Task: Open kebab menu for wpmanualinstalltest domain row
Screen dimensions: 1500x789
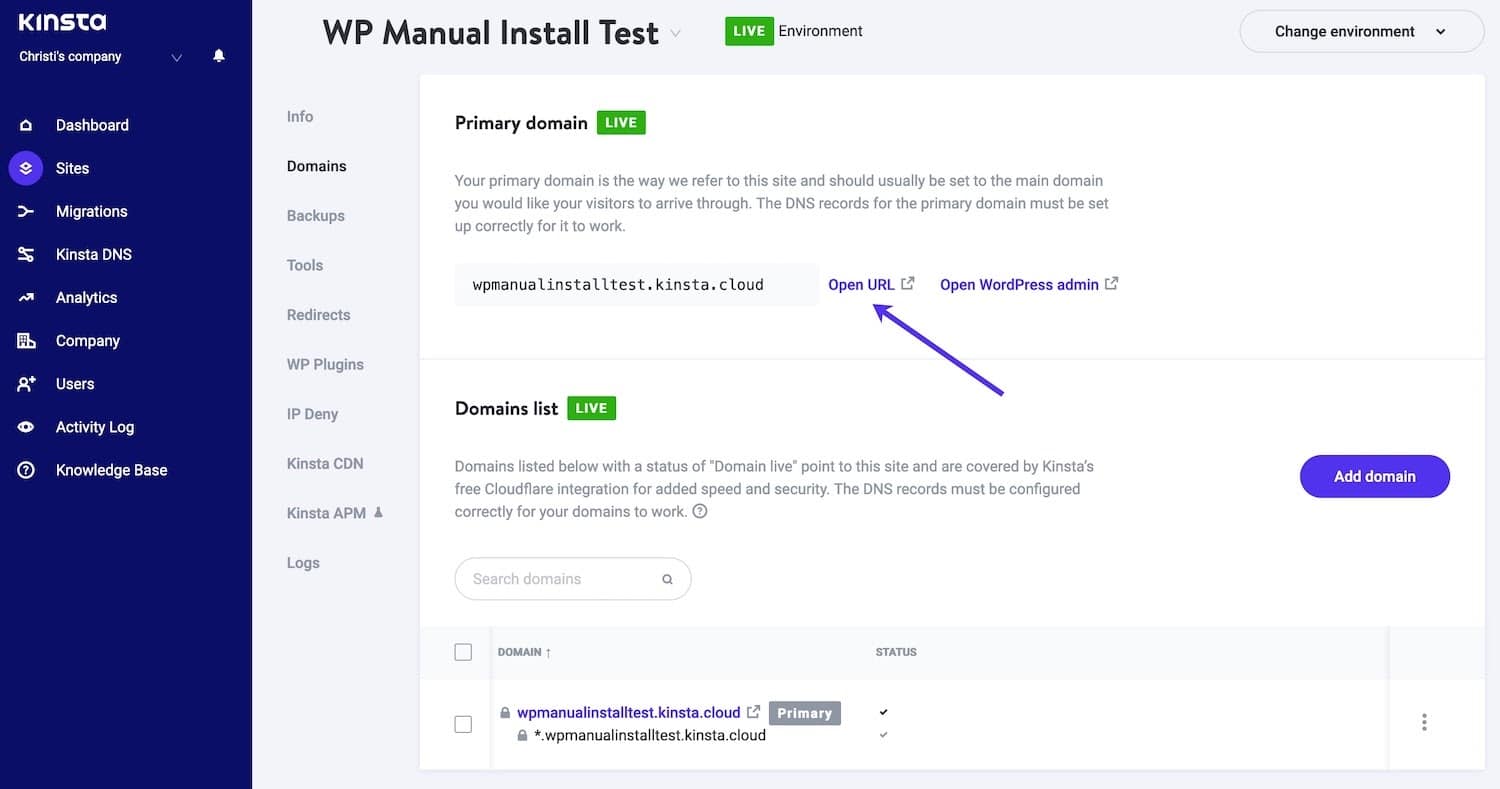Action: point(1424,722)
